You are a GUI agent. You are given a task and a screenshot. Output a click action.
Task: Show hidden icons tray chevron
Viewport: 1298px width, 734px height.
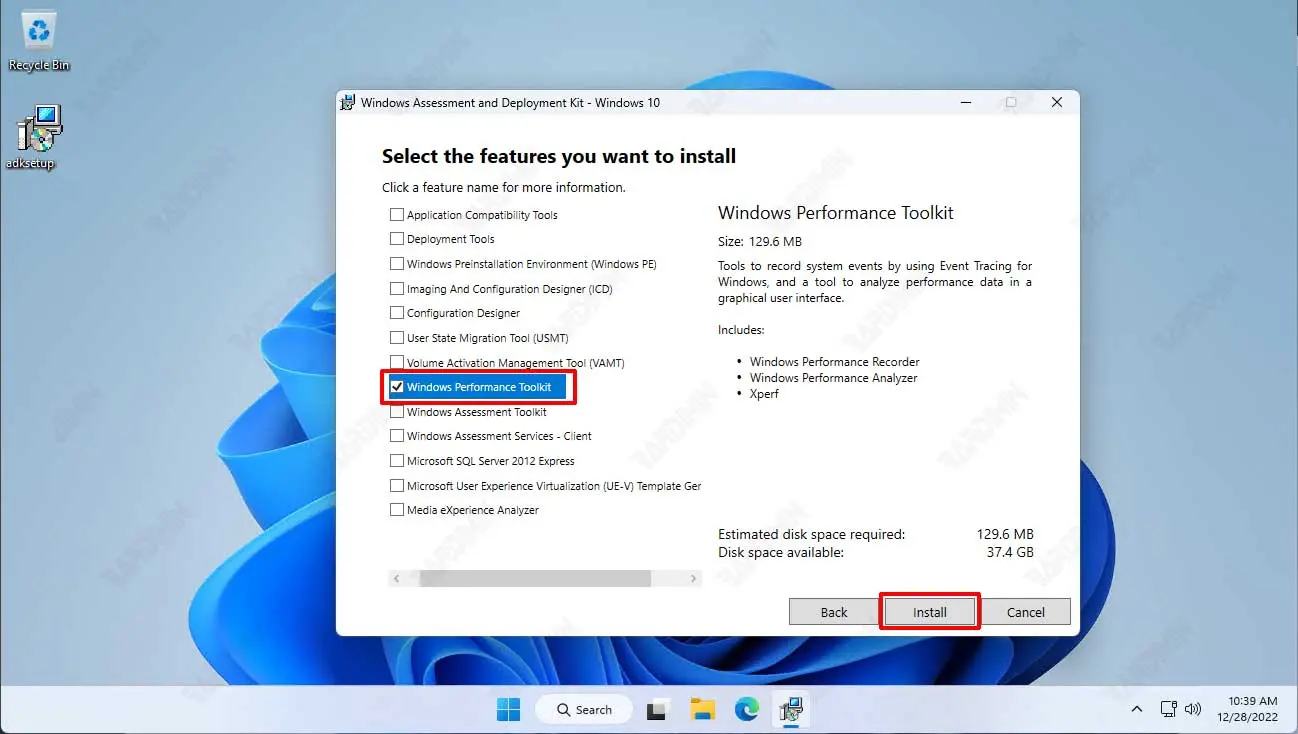click(1136, 709)
